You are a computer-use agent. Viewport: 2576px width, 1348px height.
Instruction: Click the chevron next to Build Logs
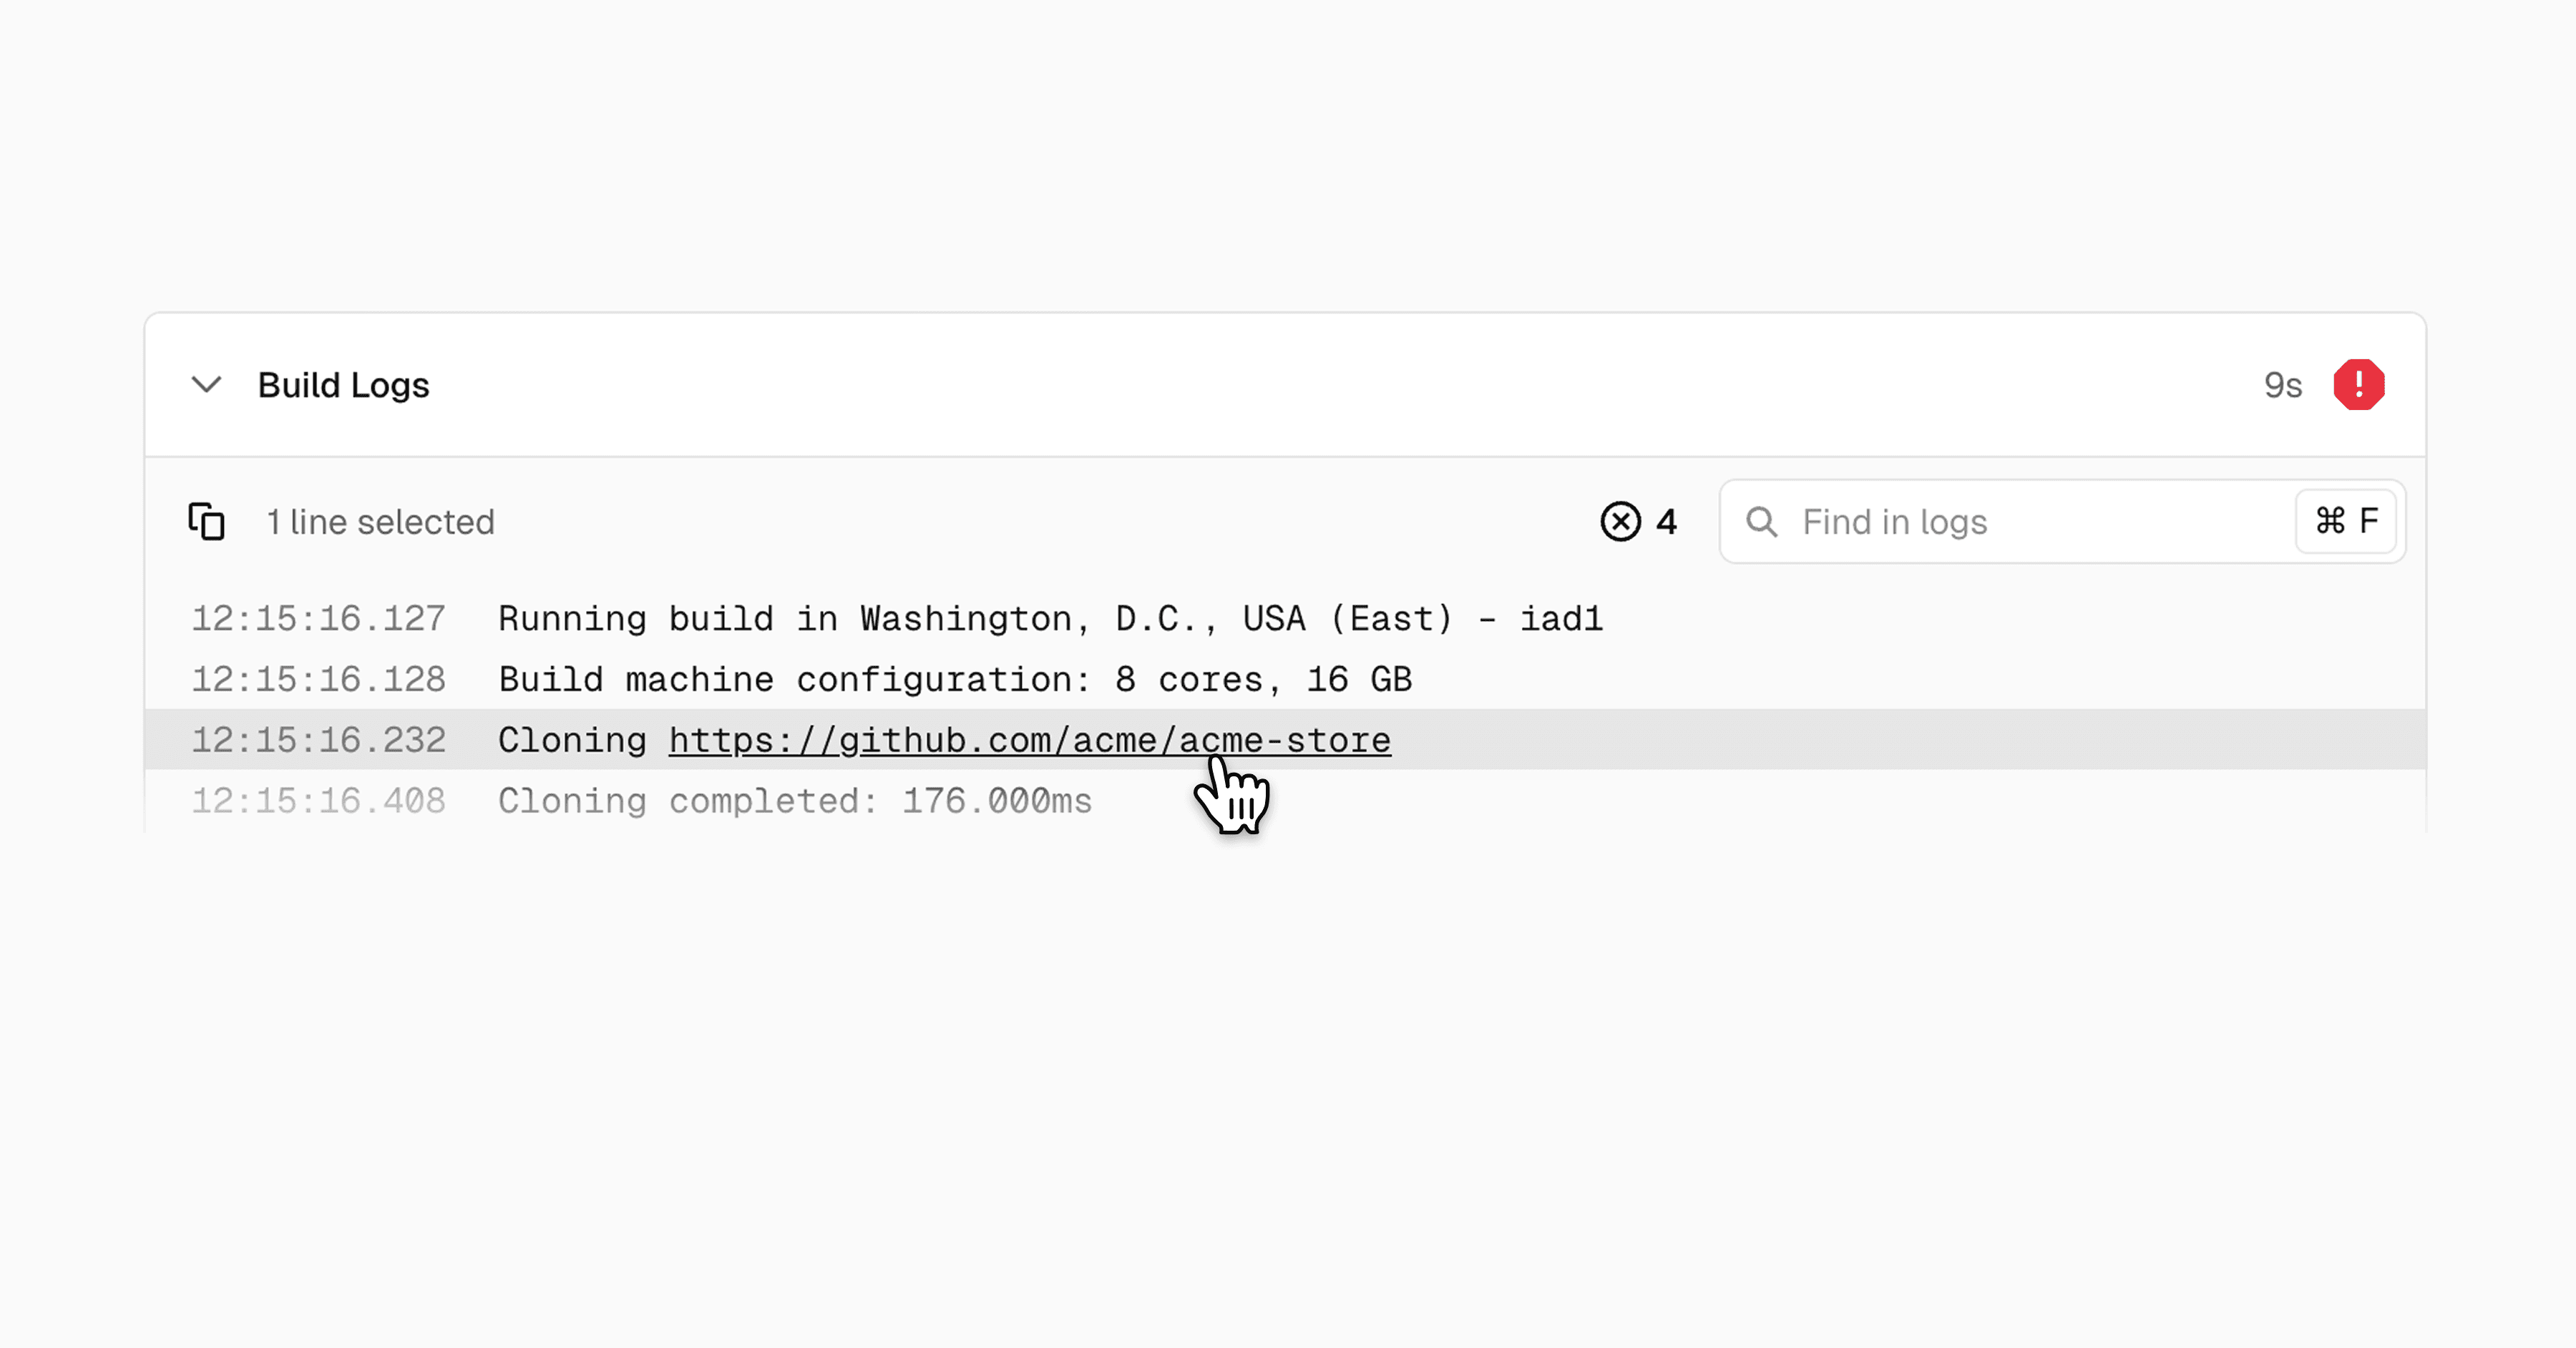pos(207,386)
